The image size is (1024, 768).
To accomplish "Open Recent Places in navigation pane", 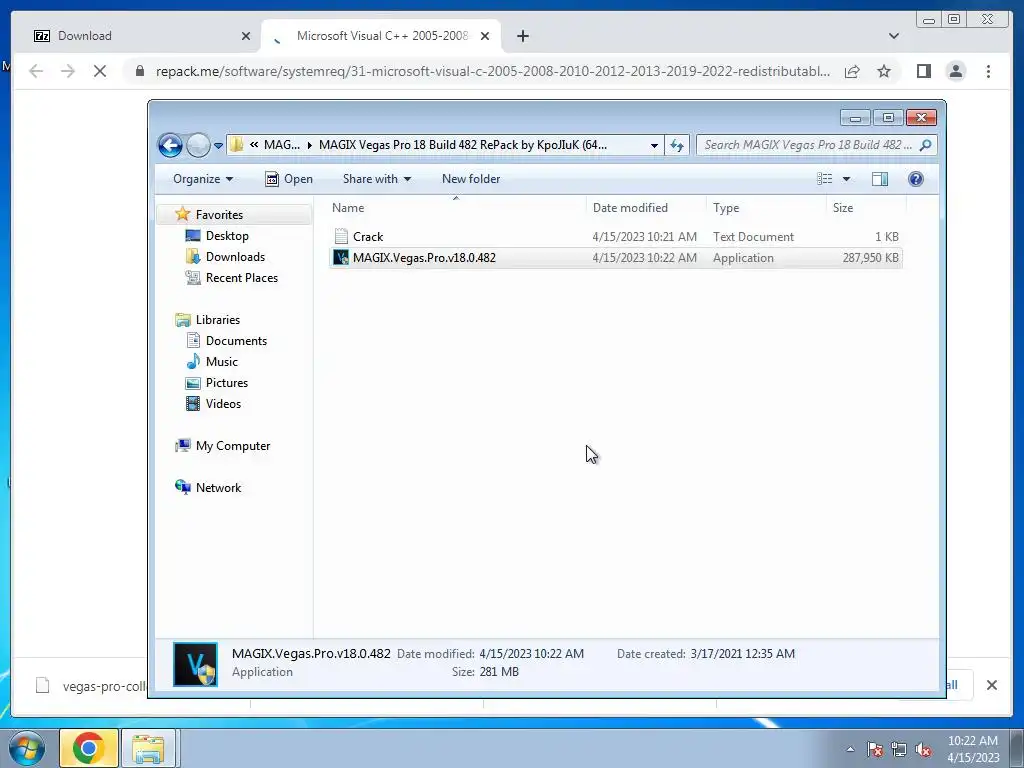I will [242, 278].
